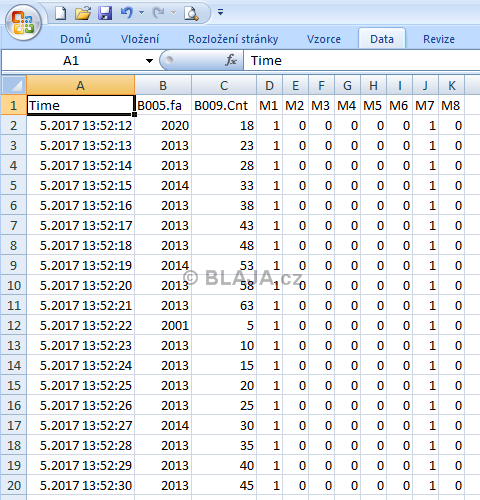Screen dimensions: 480x500
Task: Switch to the Domů ribbon tab
Action: click(75, 39)
